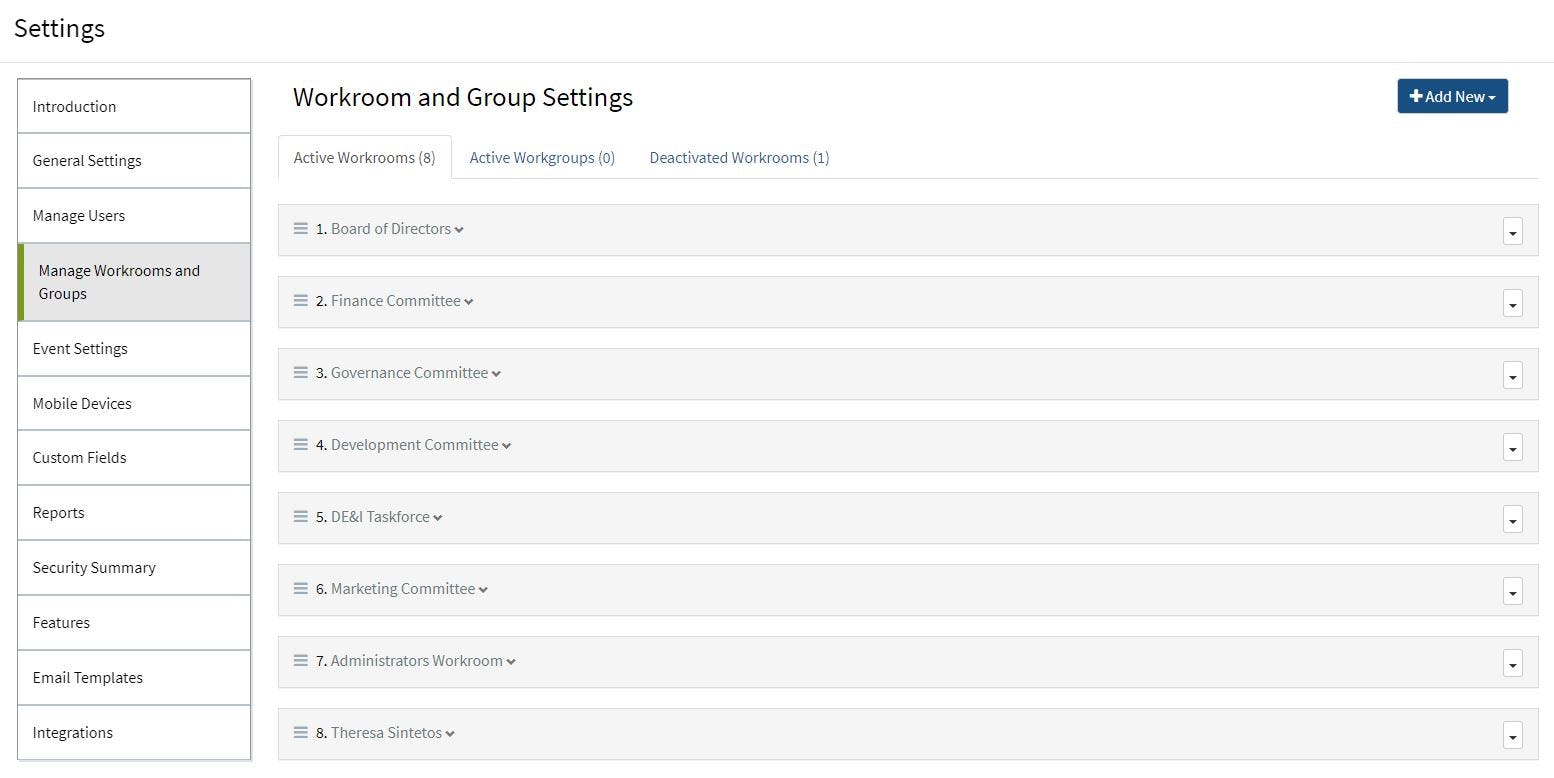Click drag handle icon for DE&I Taskforce
The width and height of the screenshot is (1554, 778).
300,516
